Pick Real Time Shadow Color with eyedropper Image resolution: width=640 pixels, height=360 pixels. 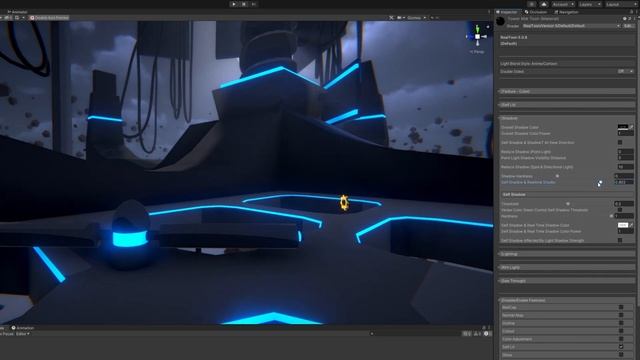pyautogui.click(x=631, y=225)
